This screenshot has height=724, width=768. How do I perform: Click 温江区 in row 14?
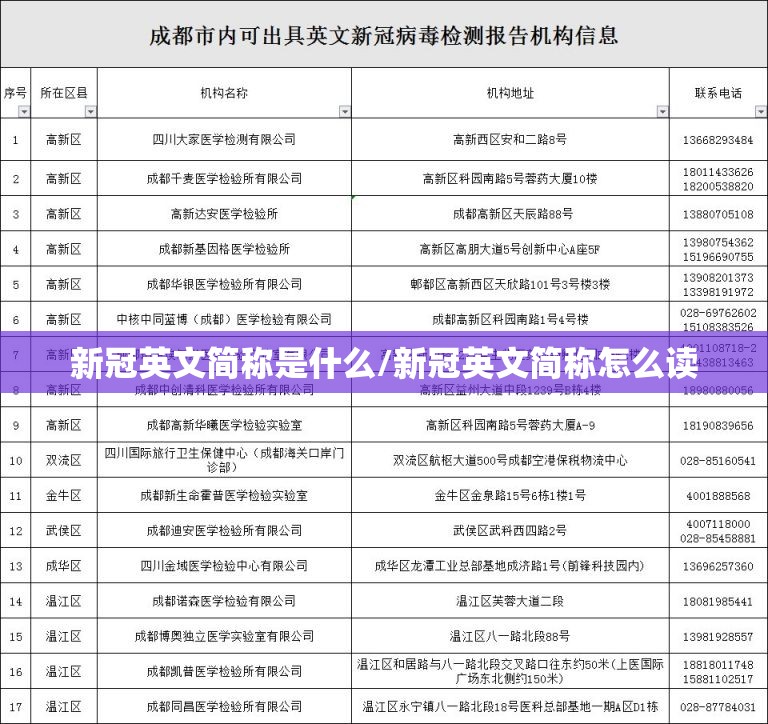tap(64, 601)
